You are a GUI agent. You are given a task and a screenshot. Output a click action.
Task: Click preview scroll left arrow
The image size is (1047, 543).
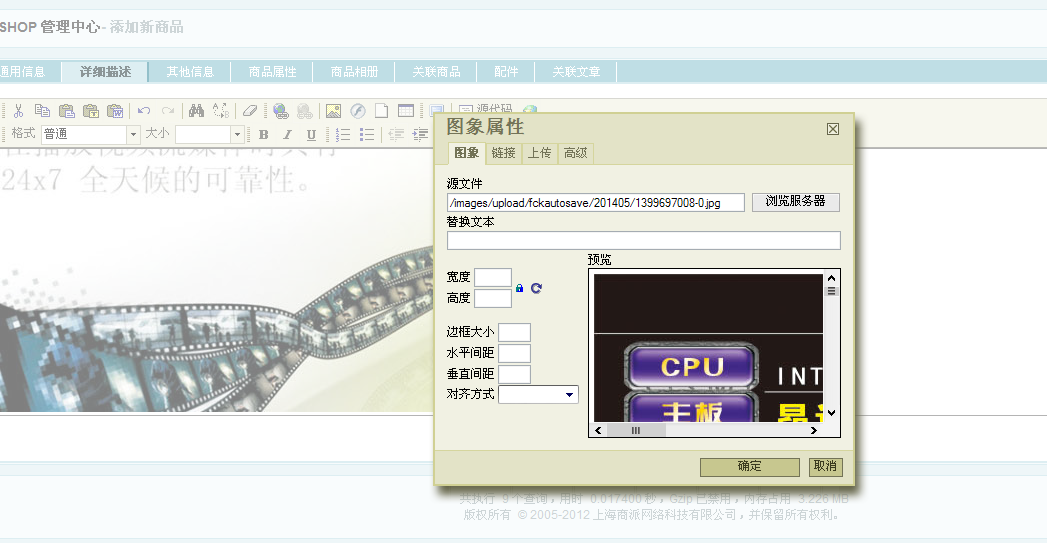tap(598, 430)
